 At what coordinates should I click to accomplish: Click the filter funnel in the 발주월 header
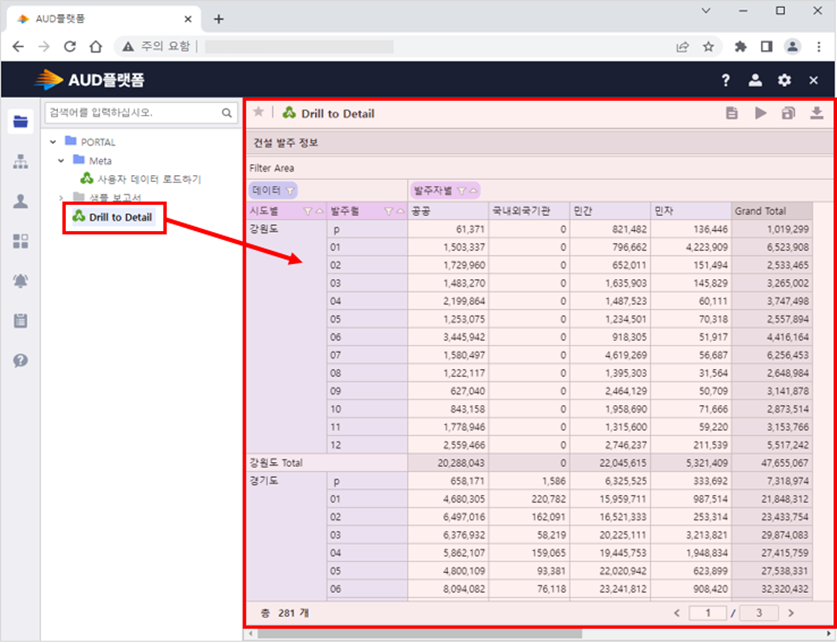click(389, 211)
